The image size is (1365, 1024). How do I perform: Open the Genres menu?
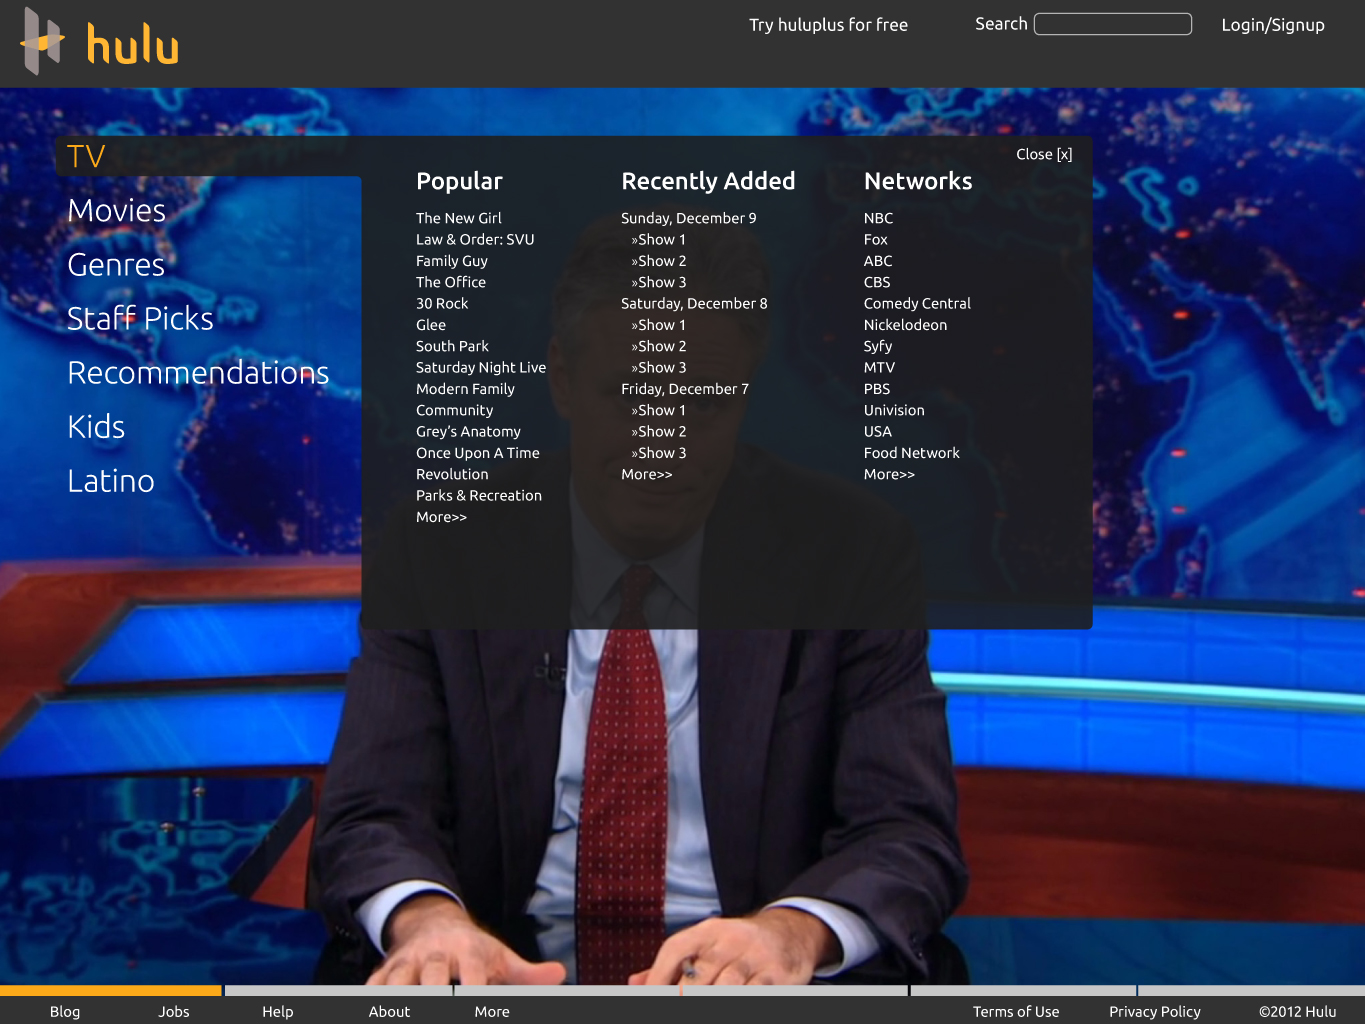pos(116,265)
